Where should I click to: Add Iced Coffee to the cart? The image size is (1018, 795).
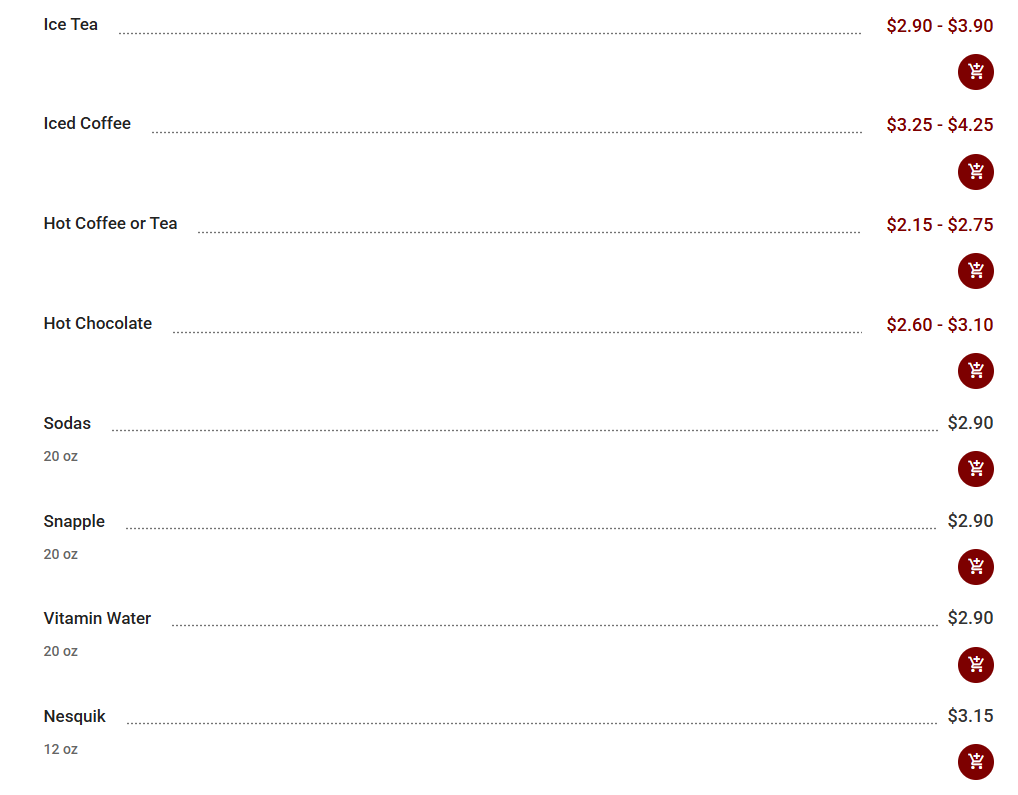tap(976, 172)
